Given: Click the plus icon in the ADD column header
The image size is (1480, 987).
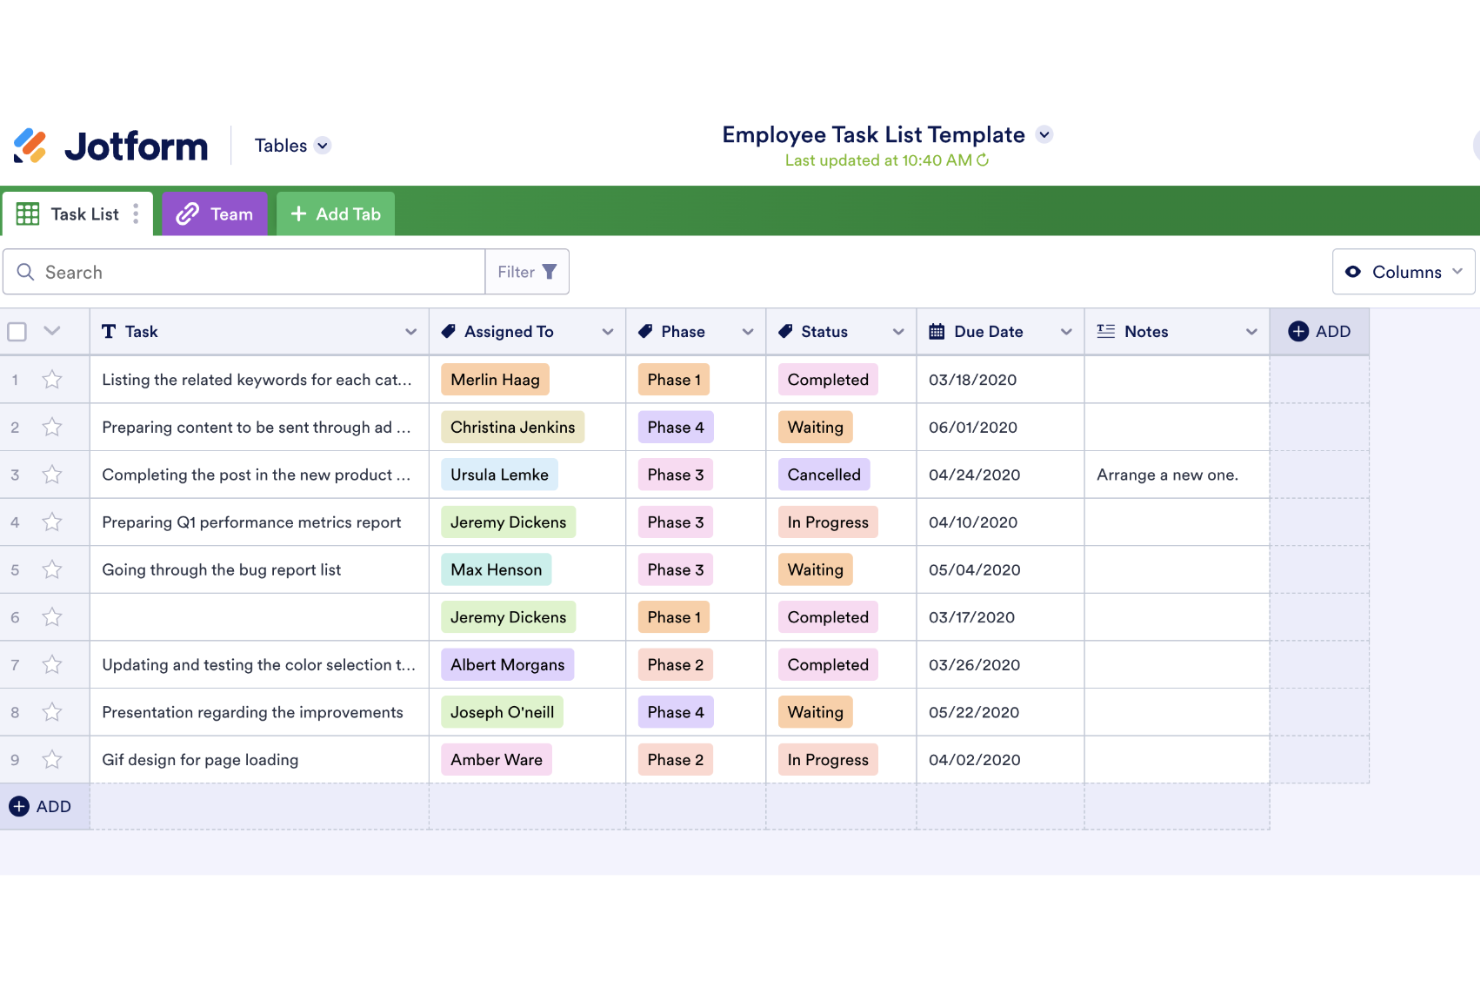Looking at the screenshot, I should point(1298,331).
